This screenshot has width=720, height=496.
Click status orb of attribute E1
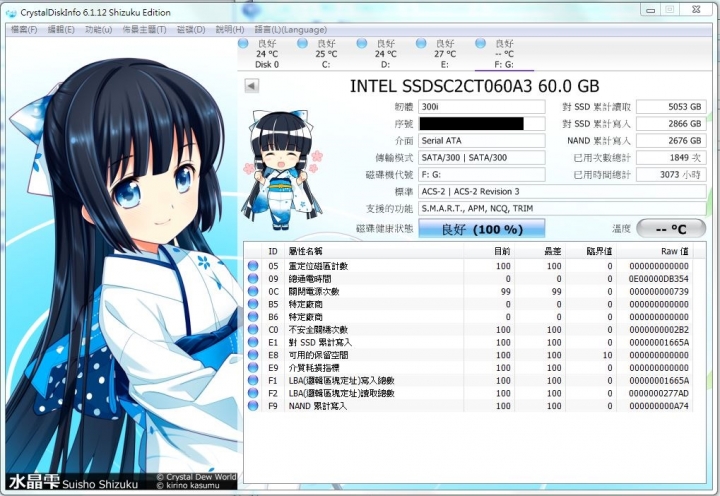click(x=253, y=342)
